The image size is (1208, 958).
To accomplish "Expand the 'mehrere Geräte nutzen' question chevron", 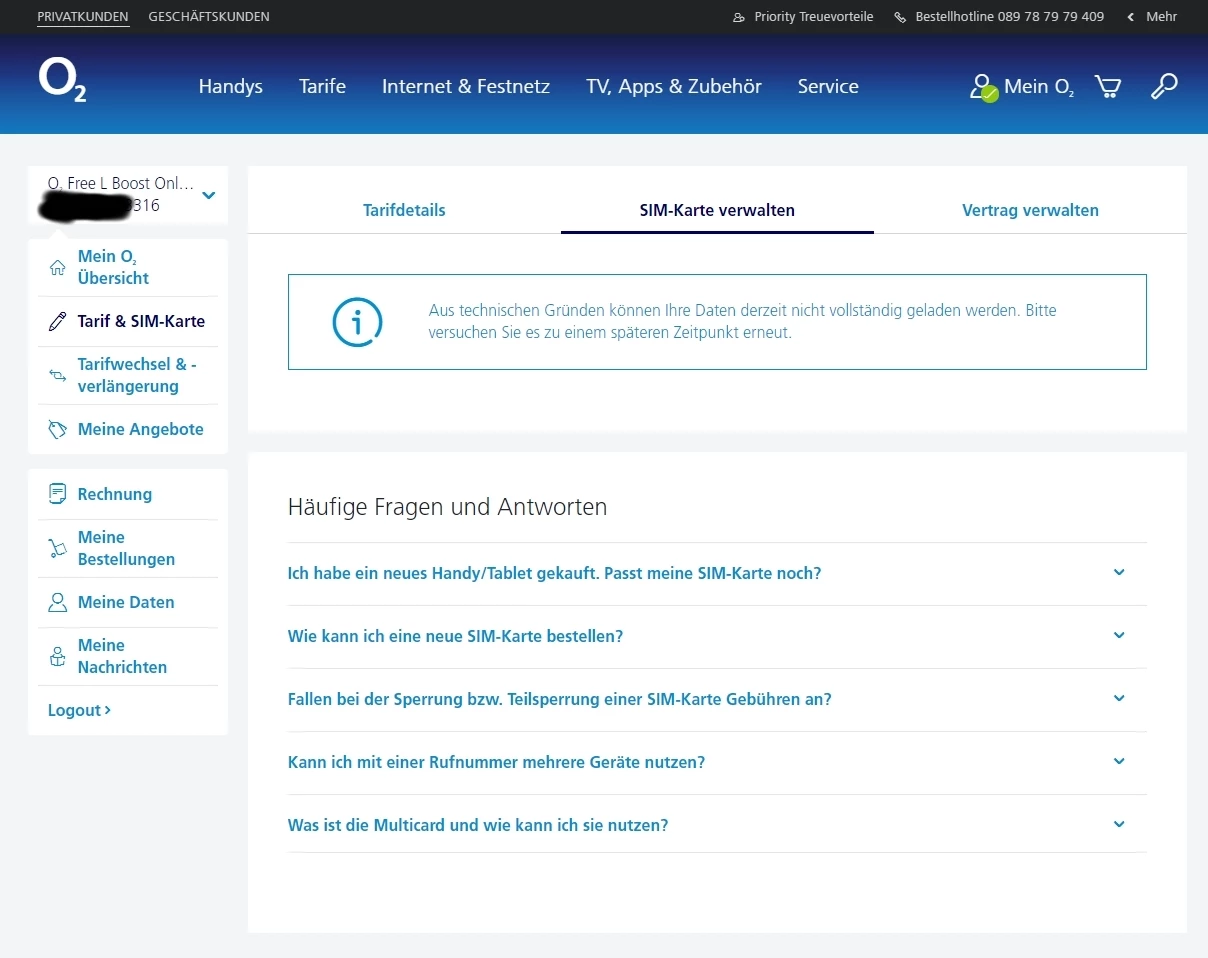I will [1119, 761].
